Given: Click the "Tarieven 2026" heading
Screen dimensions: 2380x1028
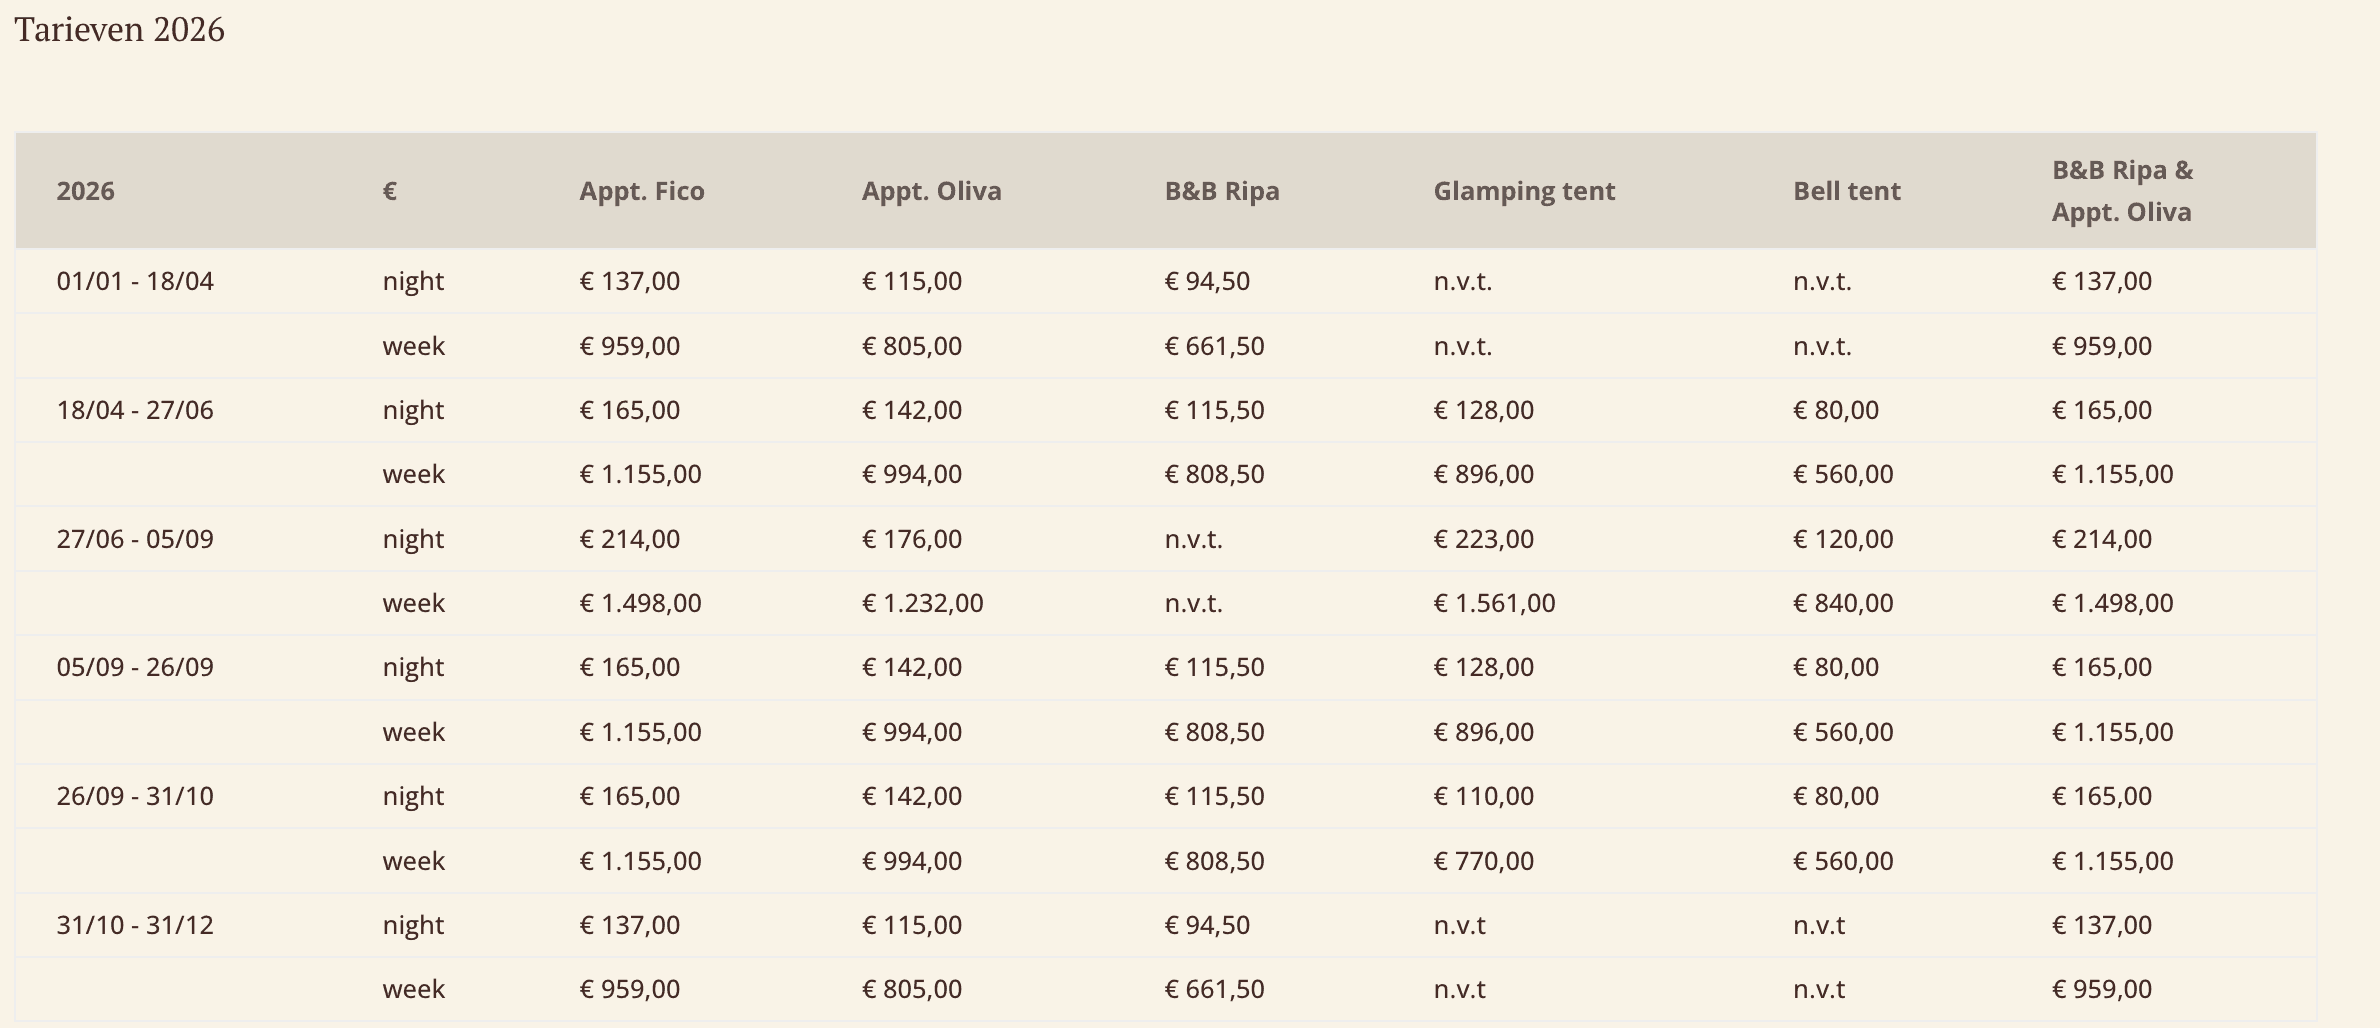Looking at the screenshot, I should (x=119, y=30).
